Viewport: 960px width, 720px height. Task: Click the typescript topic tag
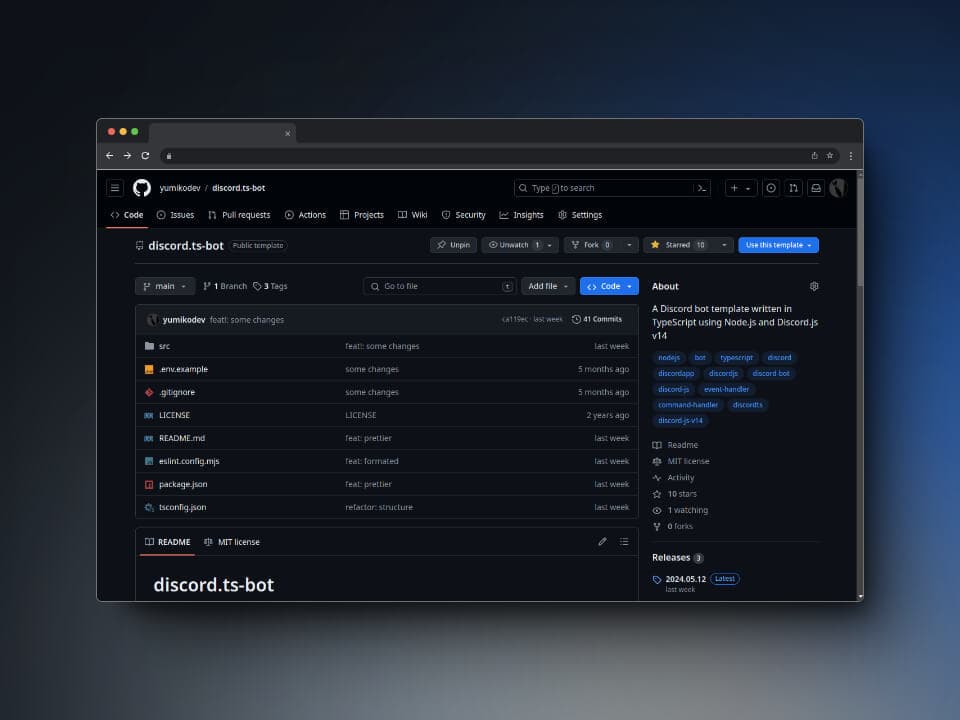737,358
